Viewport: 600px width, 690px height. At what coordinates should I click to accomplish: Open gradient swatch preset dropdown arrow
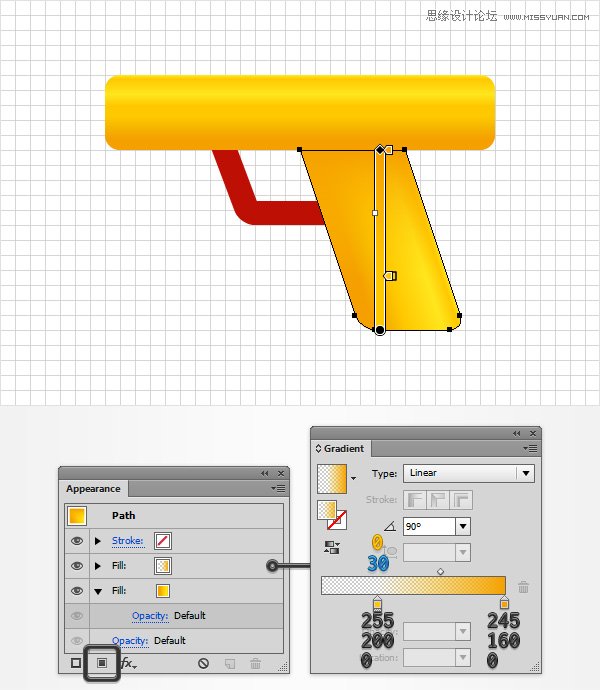coord(353,478)
